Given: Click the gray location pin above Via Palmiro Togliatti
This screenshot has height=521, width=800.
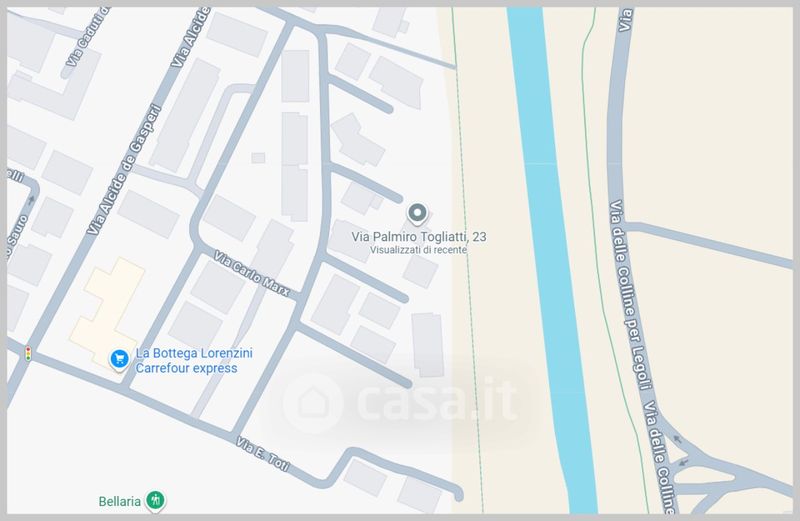Looking at the screenshot, I should [418, 213].
